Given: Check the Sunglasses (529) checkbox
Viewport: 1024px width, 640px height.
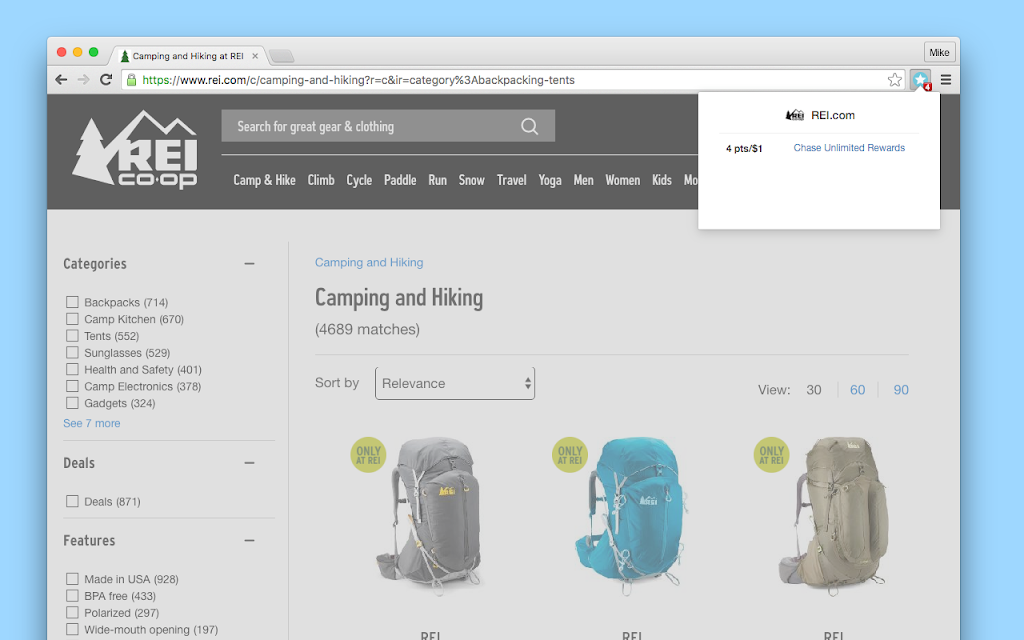Looking at the screenshot, I should 72,353.
